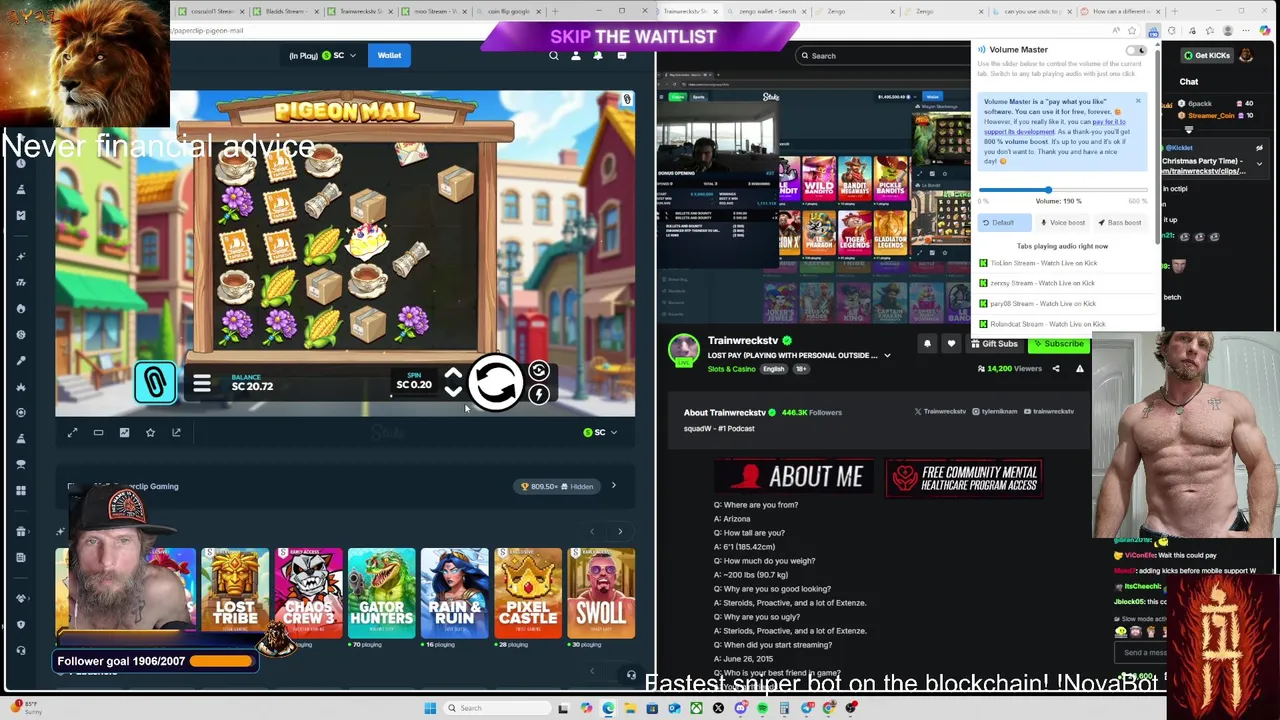This screenshot has height=720, width=1280.
Task: Toggle turbo lightning spin mode
Action: click(539, 395)
